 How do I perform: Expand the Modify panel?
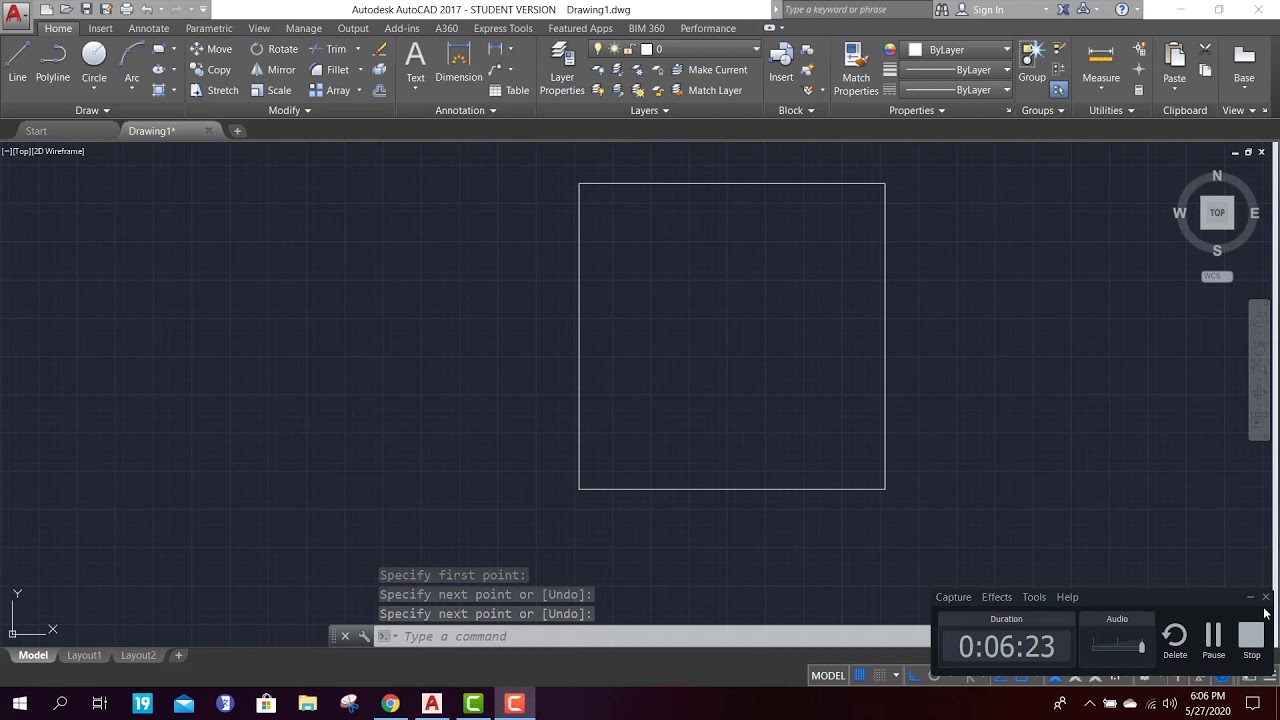(x=290, y=110)
